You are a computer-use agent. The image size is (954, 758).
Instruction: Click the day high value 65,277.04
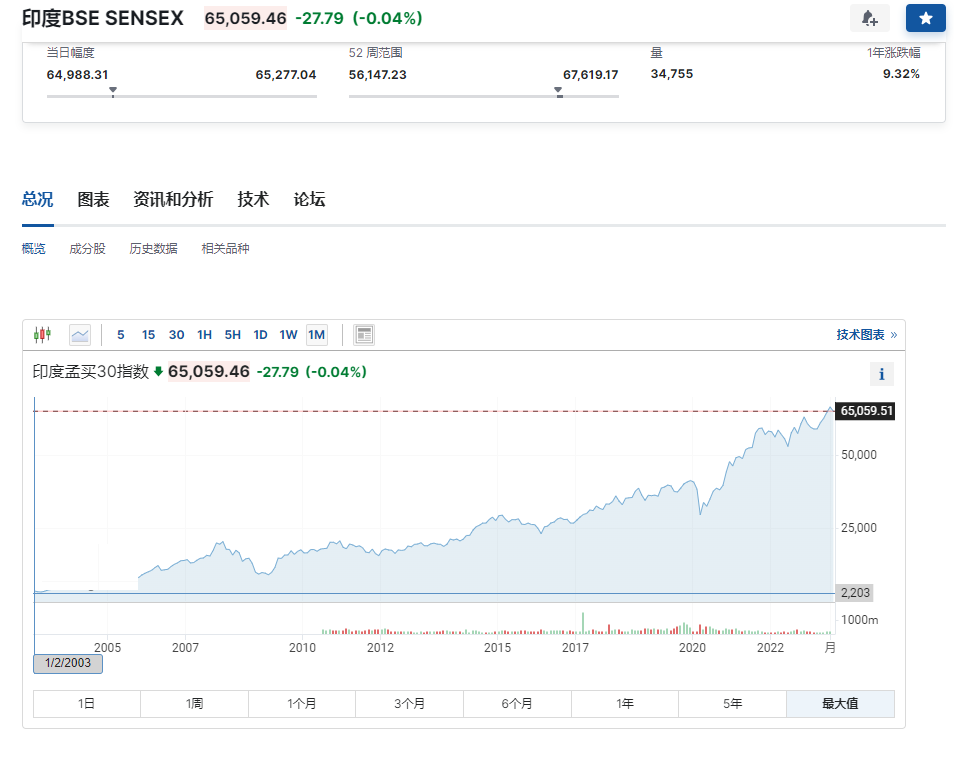tap(285, 75)
